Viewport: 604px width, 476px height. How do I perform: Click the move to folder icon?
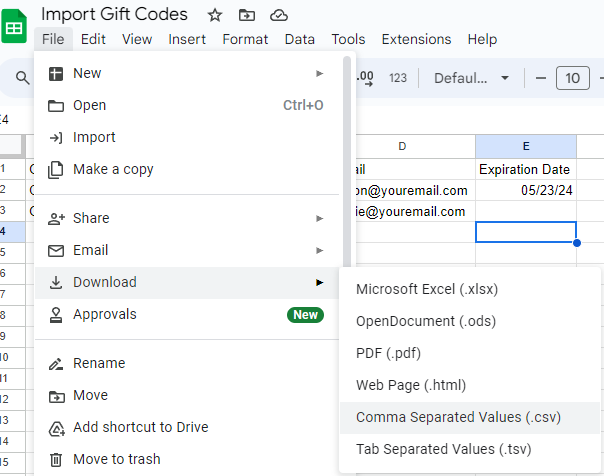pyautogui.click(x=247, y=15)
